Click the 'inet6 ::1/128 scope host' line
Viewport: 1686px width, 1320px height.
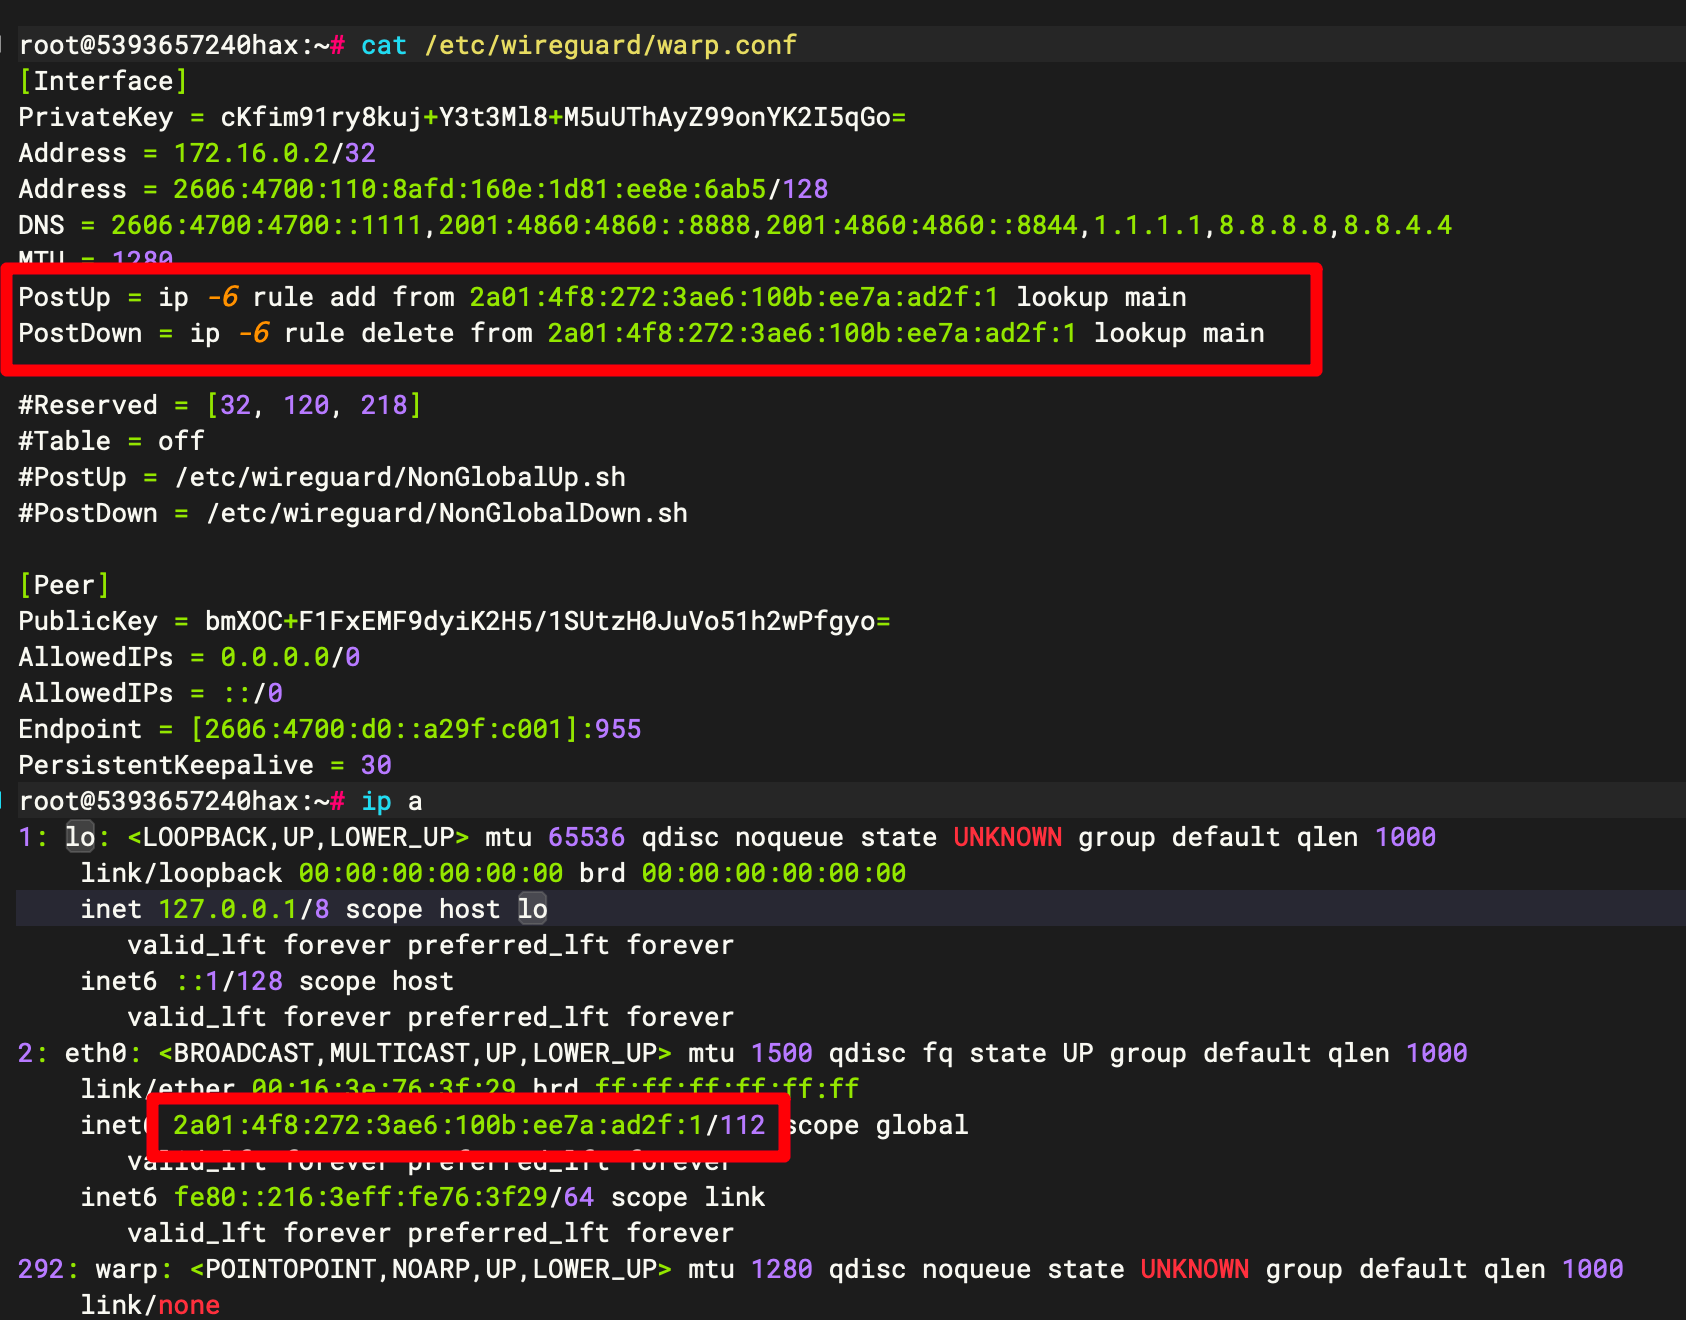click(x=267, y=981)
